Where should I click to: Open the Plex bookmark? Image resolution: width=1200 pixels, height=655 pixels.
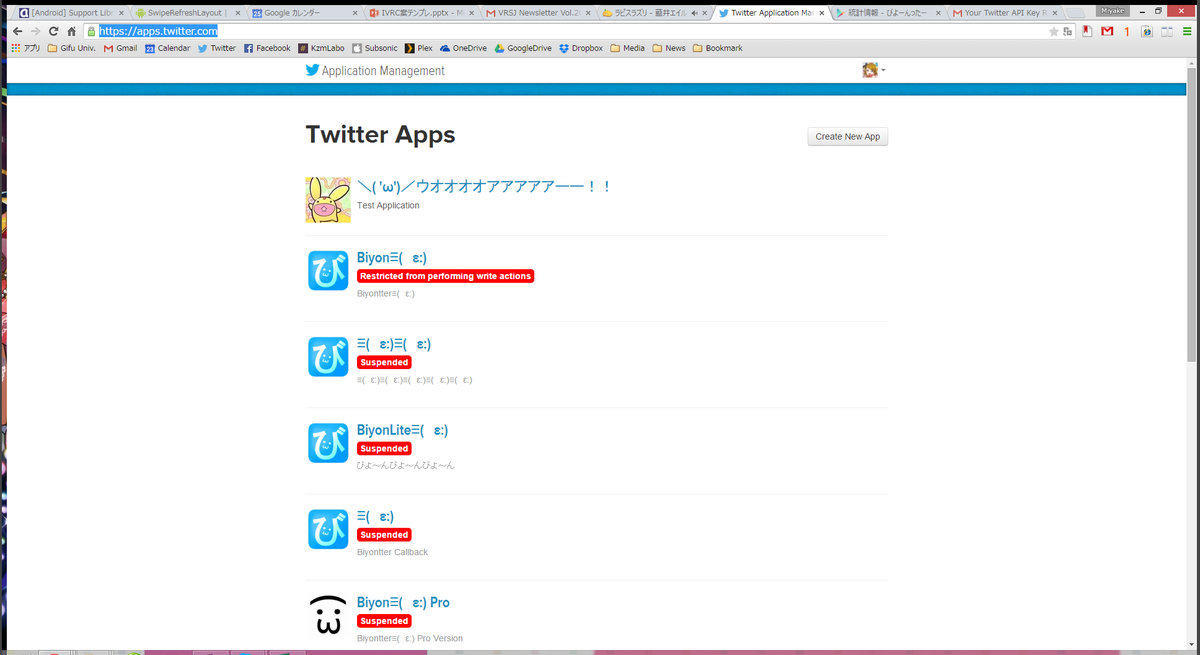[x=419, y=48]
